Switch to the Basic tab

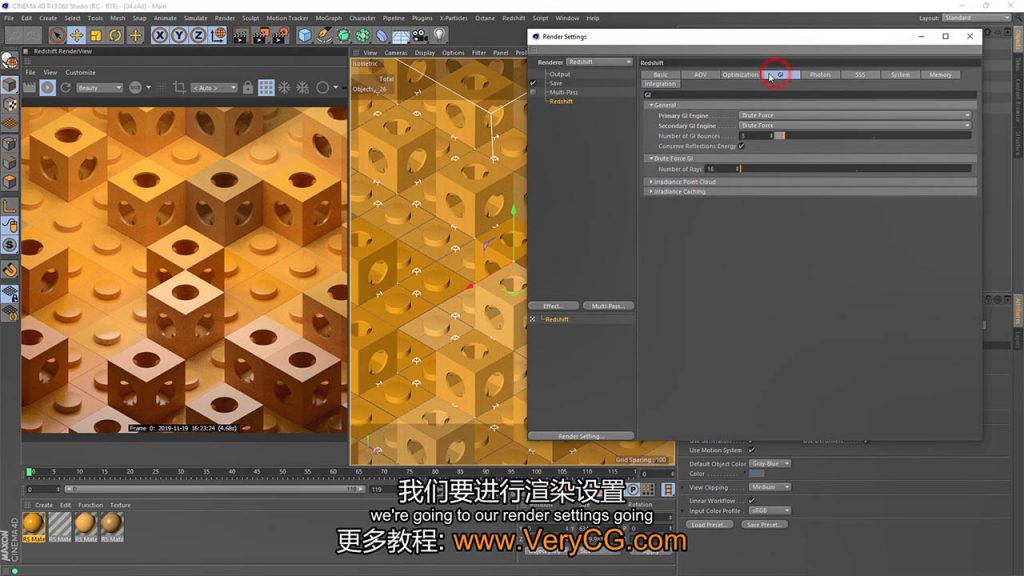coord(660,74)
